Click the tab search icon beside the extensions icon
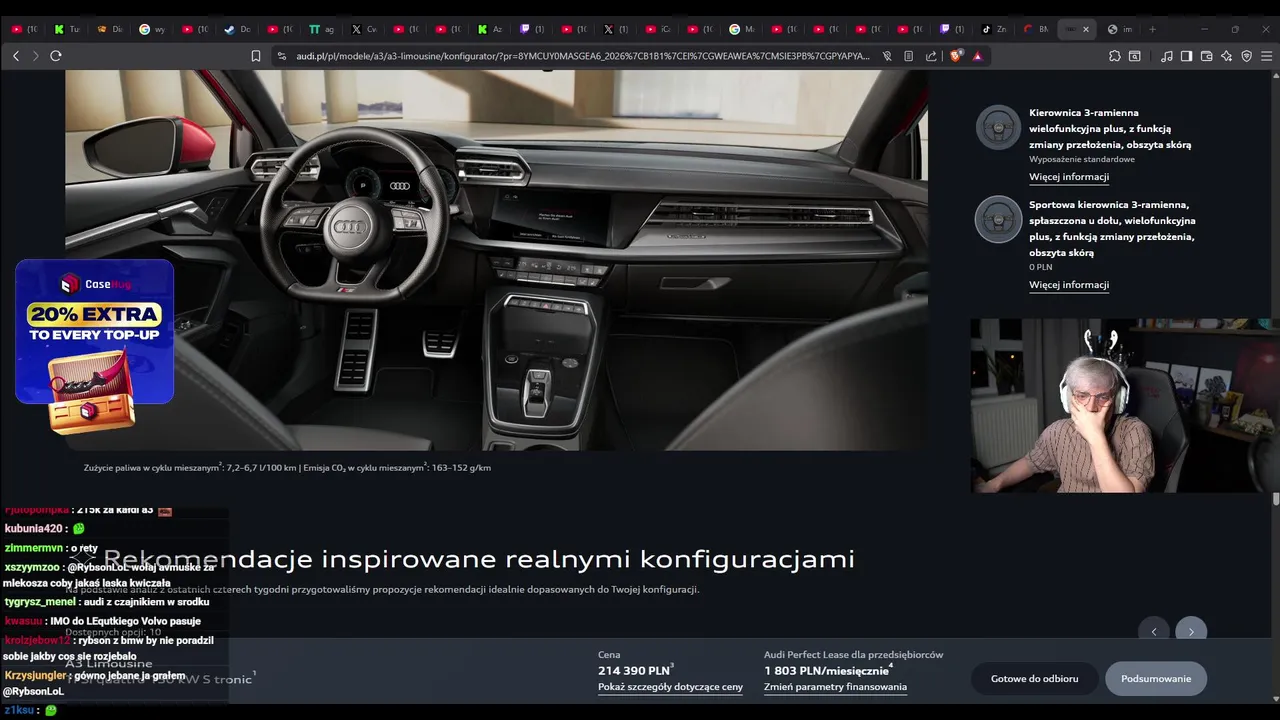 [x=1135, y=56]
